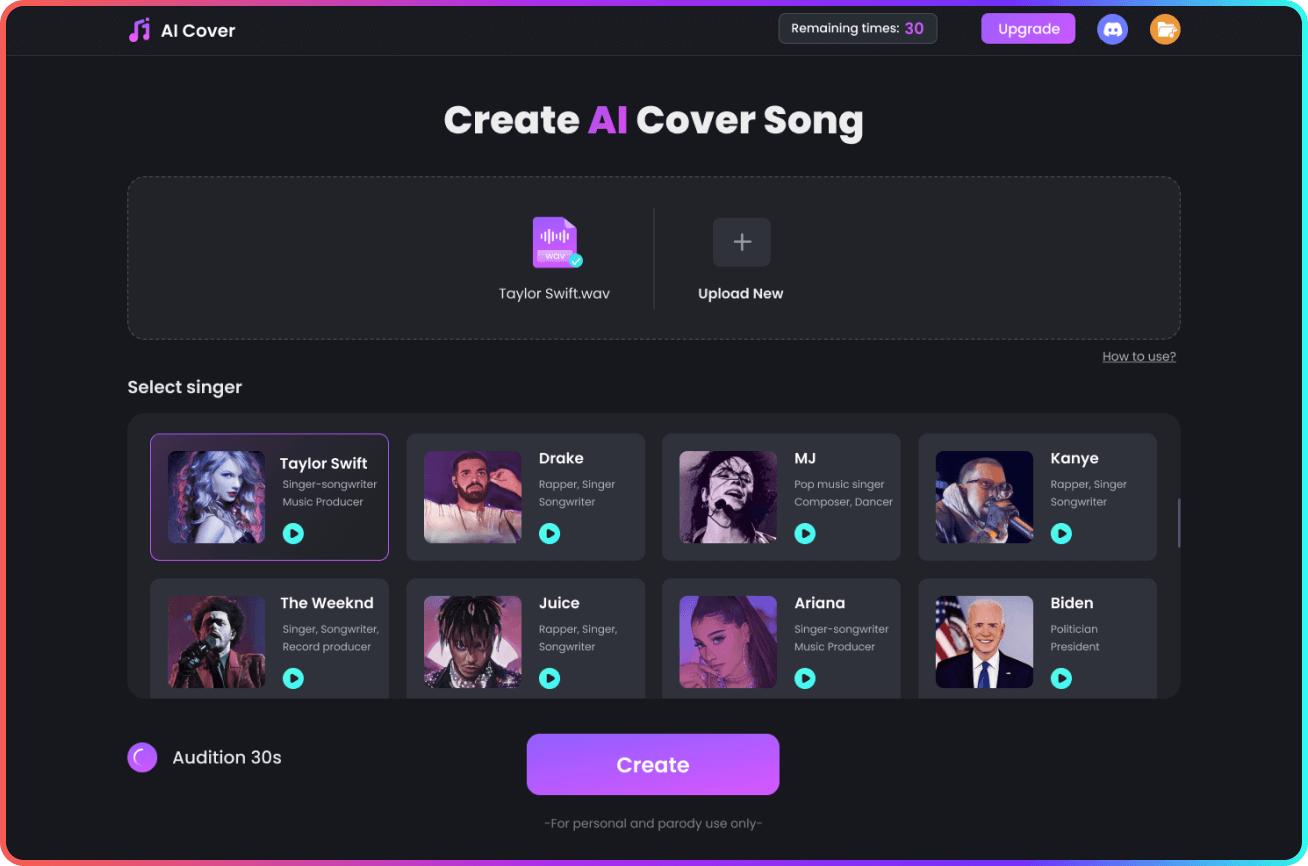Click the Ariana singer name
The width and height of the screenshot is (1308, 866).
click(820, 603)
